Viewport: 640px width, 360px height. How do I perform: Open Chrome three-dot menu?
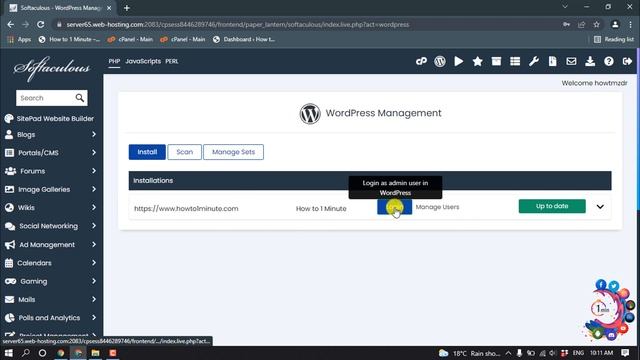630,24
